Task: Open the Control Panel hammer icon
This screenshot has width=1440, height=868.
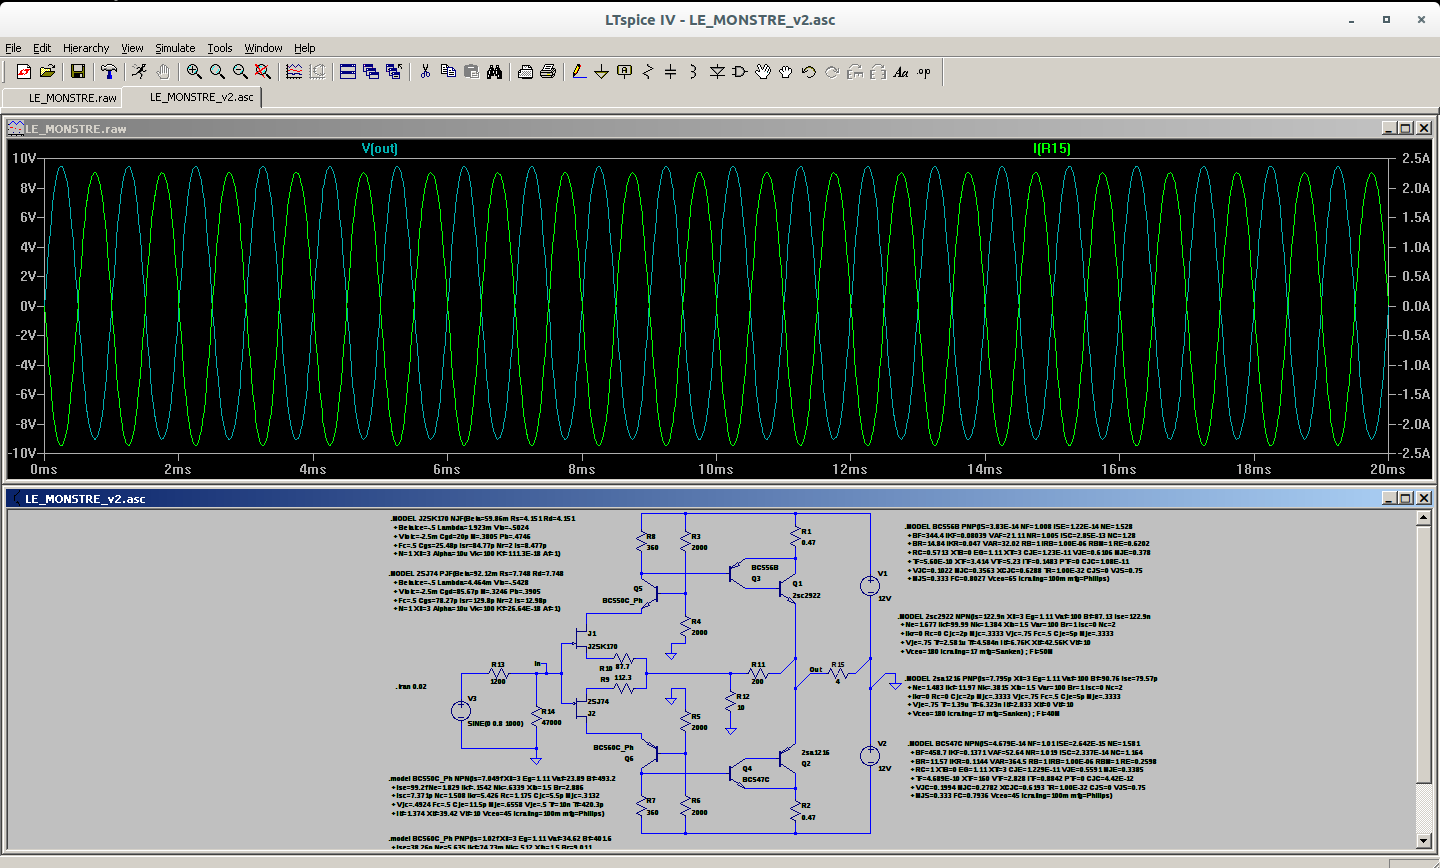Action: tap(108, 71)
